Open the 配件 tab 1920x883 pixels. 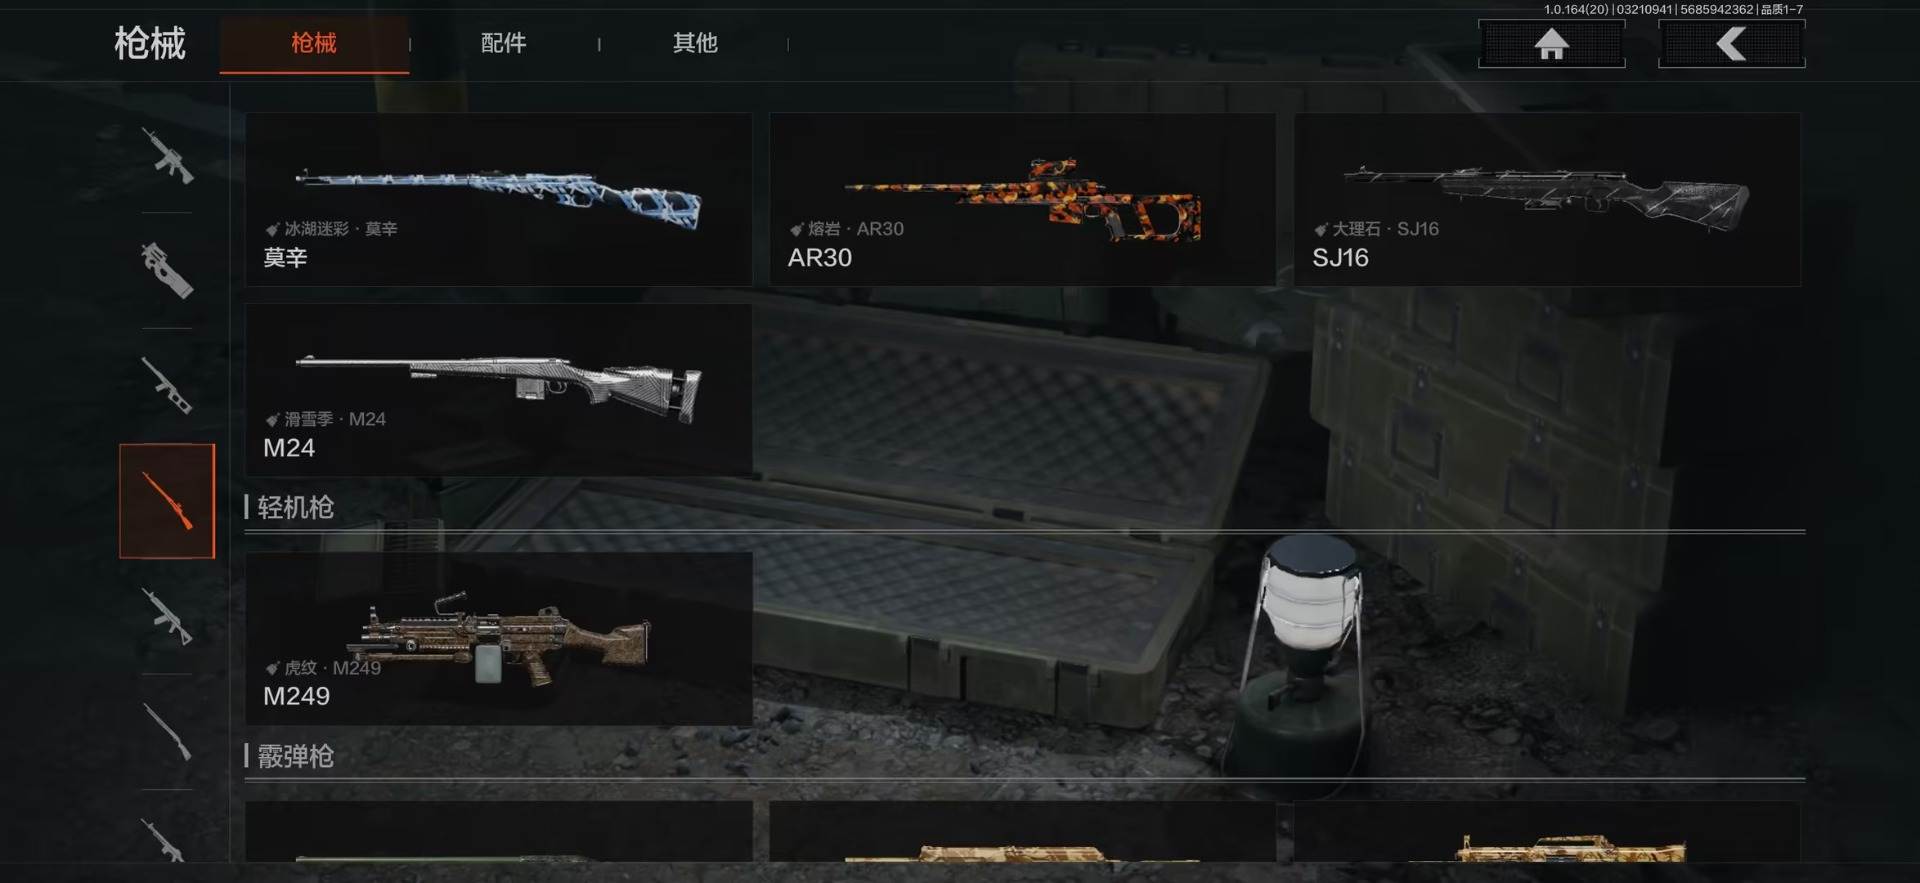tap(503, 43)
